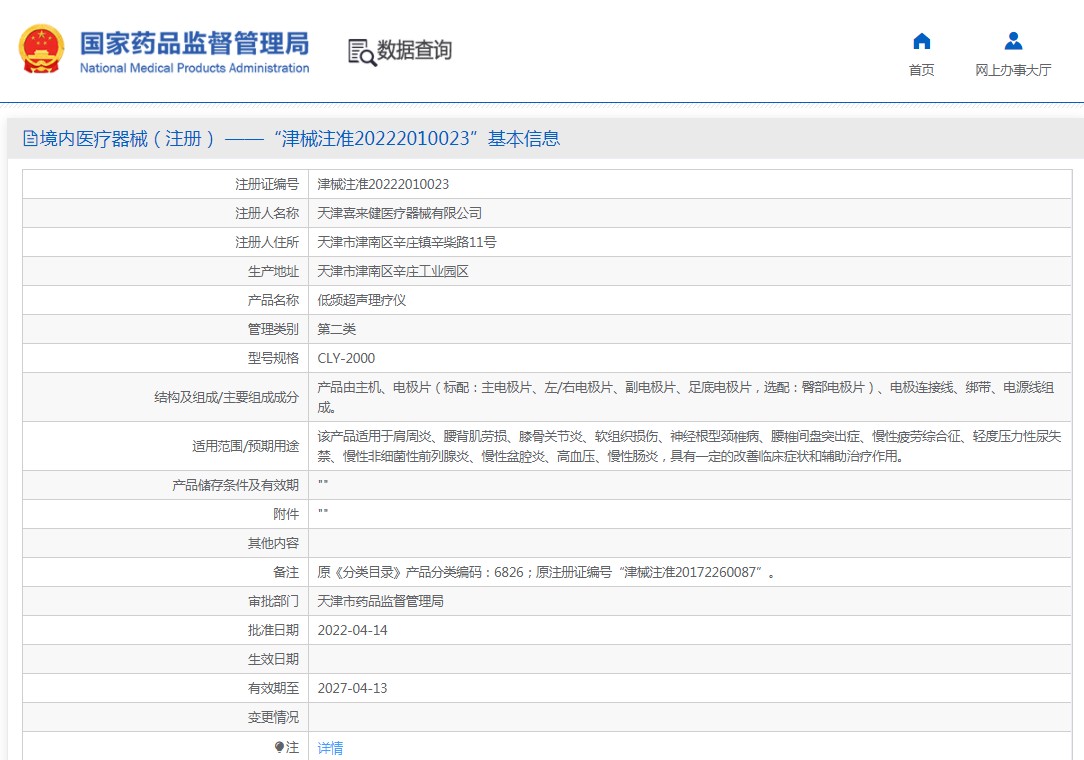Click National Medical Products Administration text
The height and width of the screenshot is (760, 1084).
click(x=194, y=68)
